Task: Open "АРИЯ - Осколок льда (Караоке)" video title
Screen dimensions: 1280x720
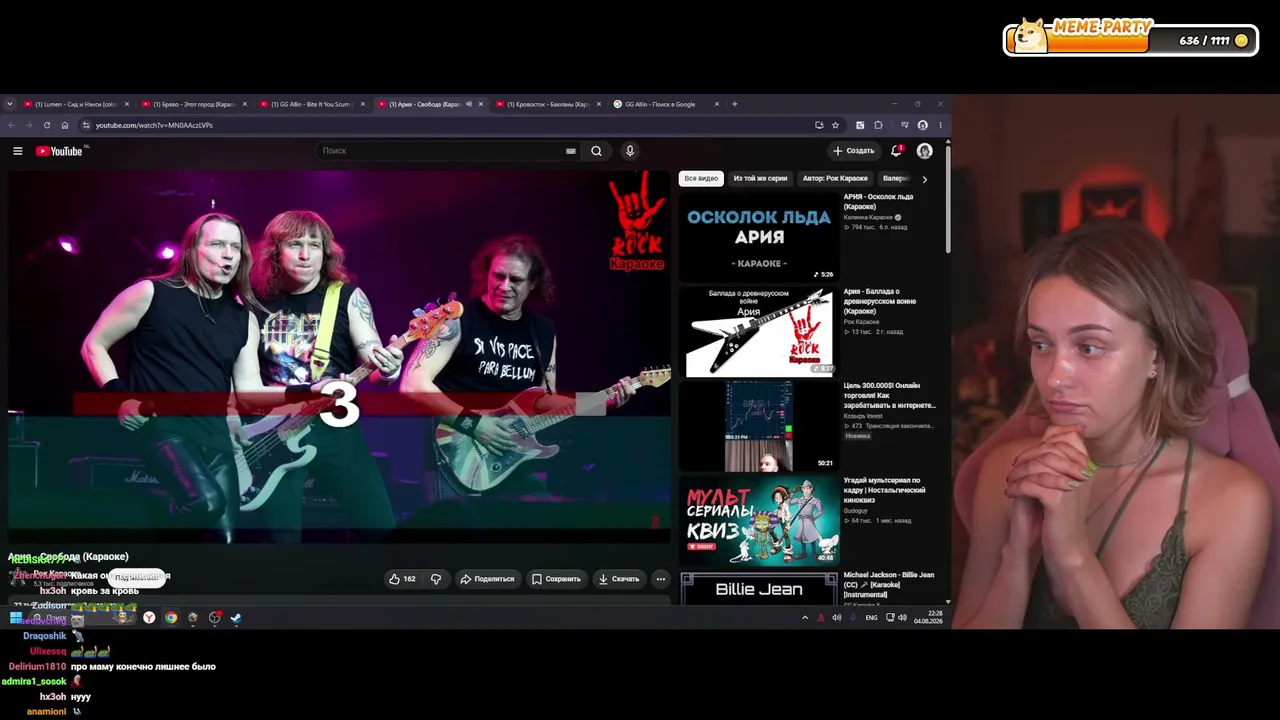Action: pos(879,202)
